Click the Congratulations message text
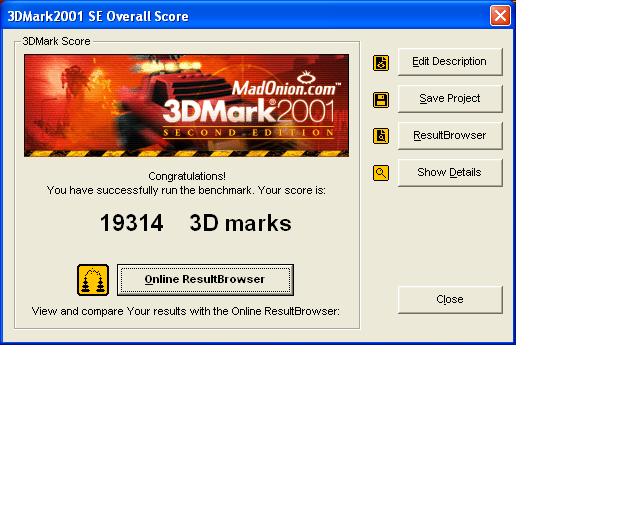640x512 pixels. pyautogui.click(x=186, y=176)
